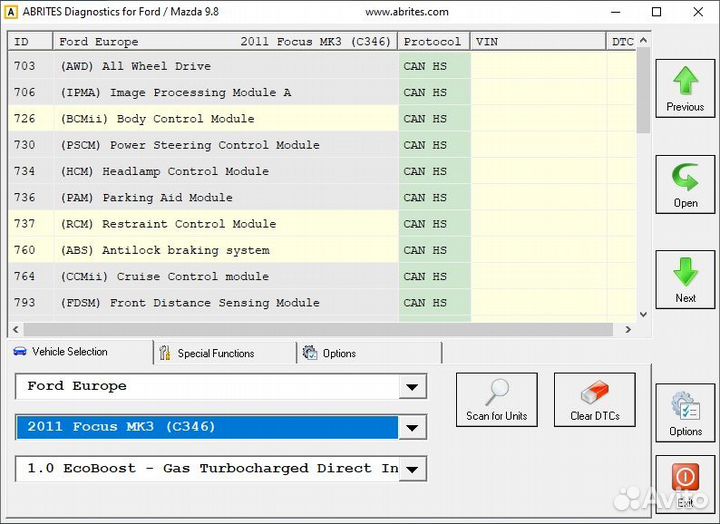The width and height of the screenshot is (720, 524).
Task: Click the Open curved-arrow button
Action: click(x=685, y=184)
